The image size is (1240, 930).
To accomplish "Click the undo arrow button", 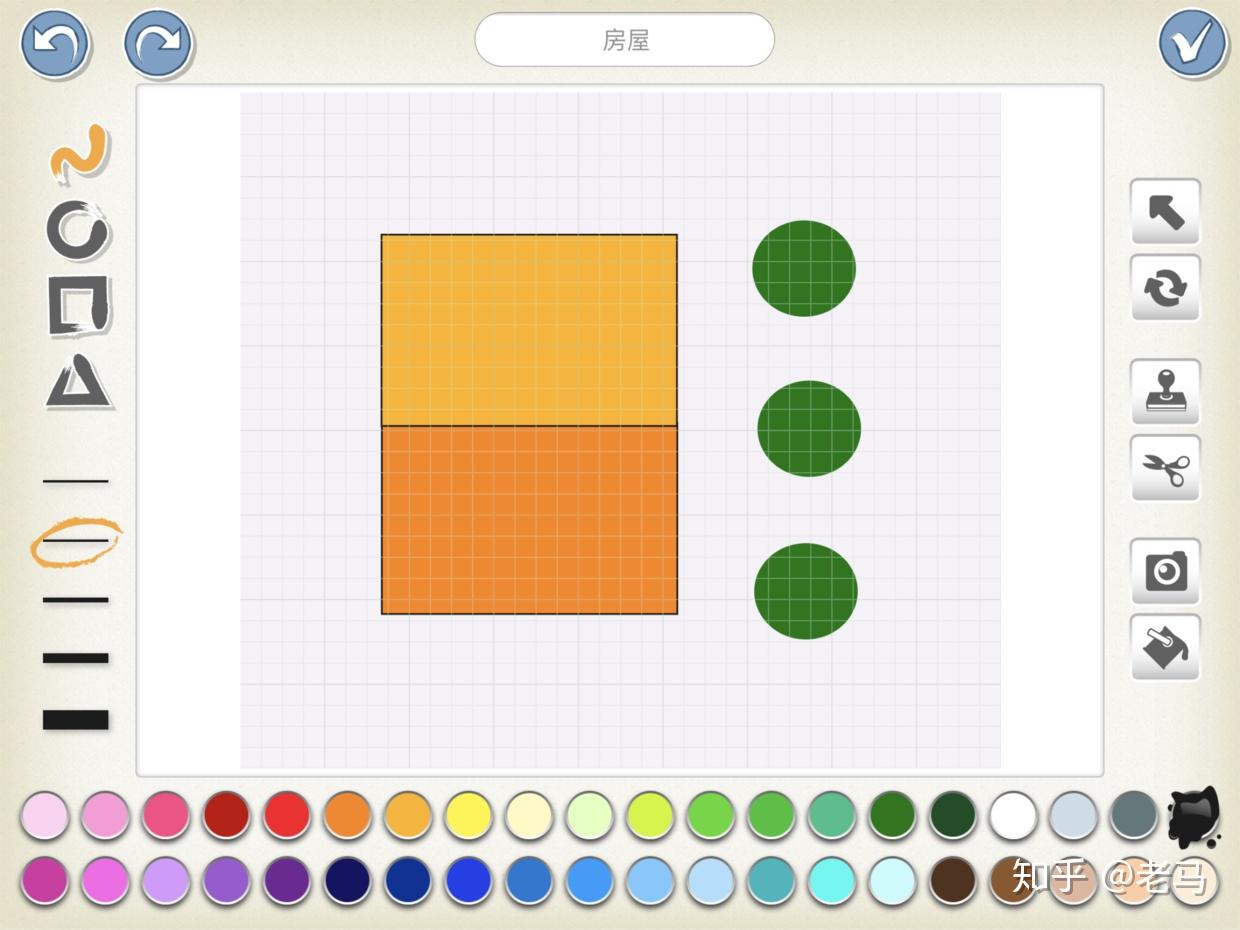I will point(55,43).
